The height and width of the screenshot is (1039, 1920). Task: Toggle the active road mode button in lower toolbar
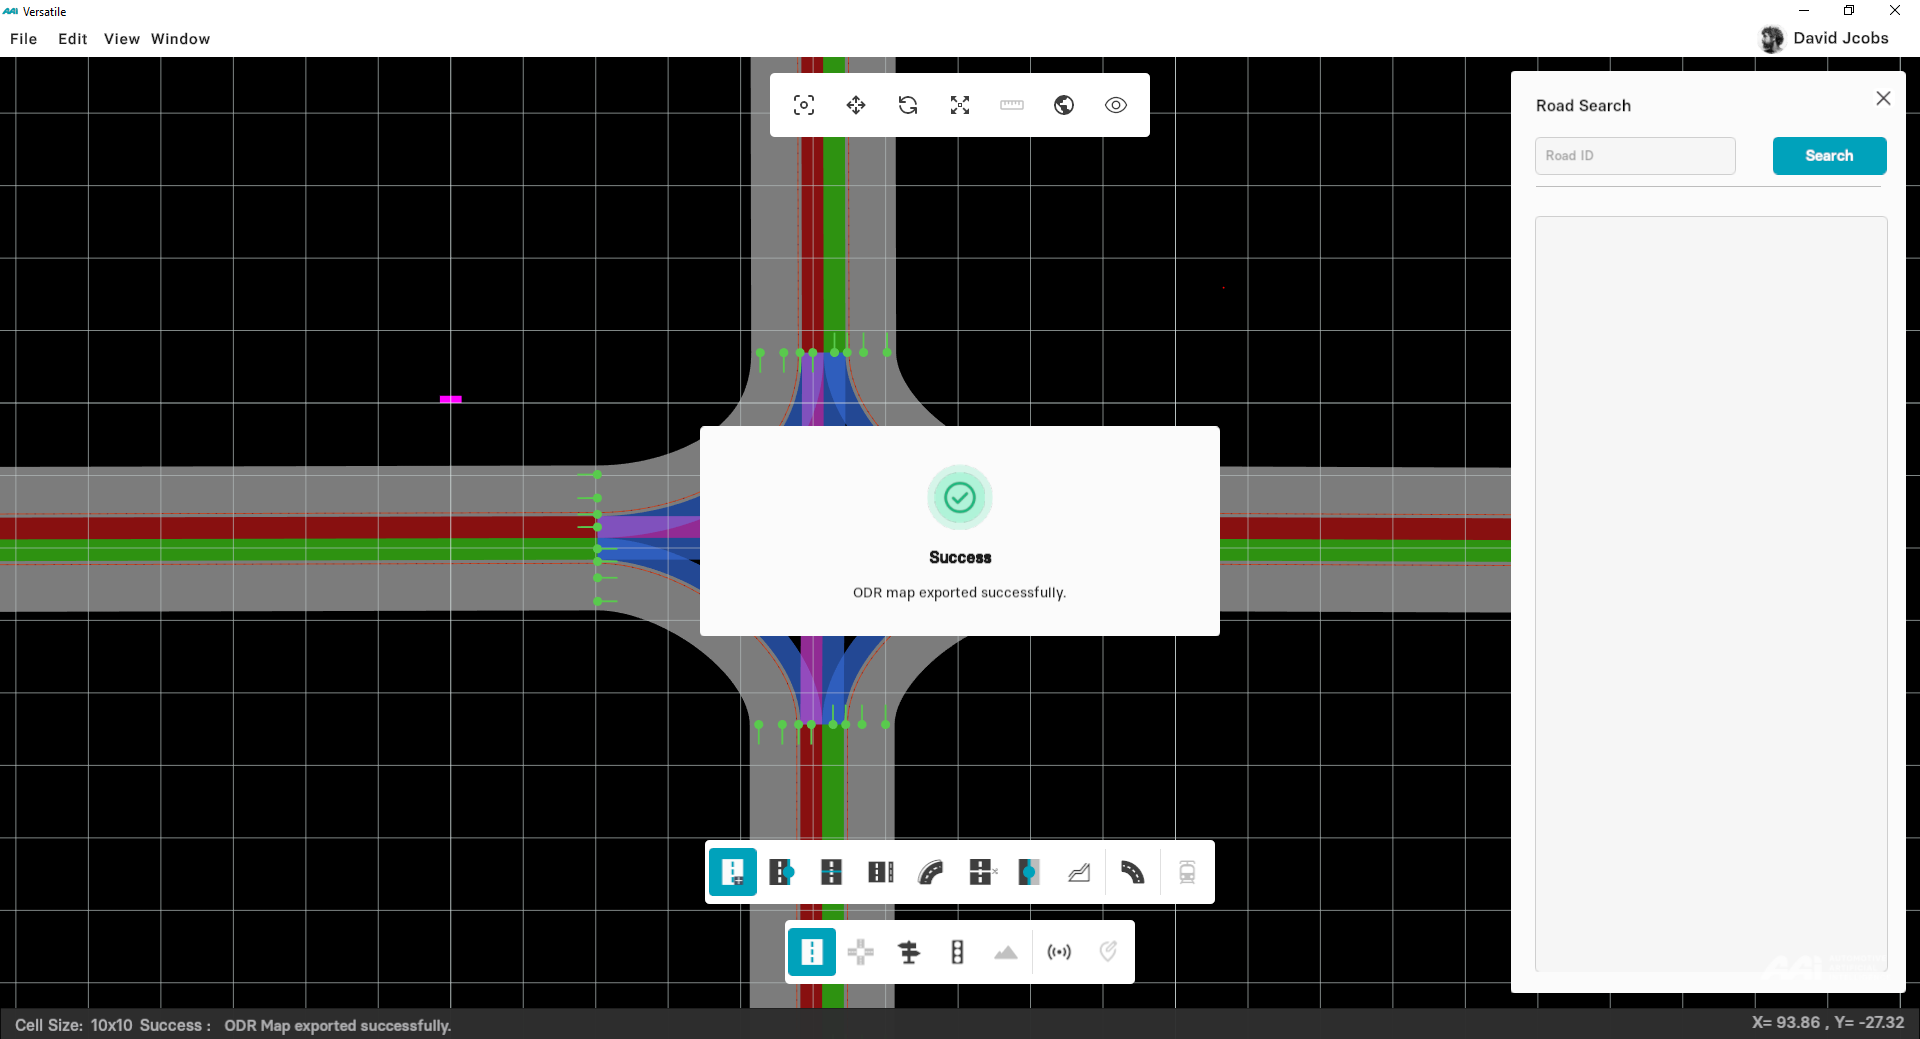(x=812, y=952)
